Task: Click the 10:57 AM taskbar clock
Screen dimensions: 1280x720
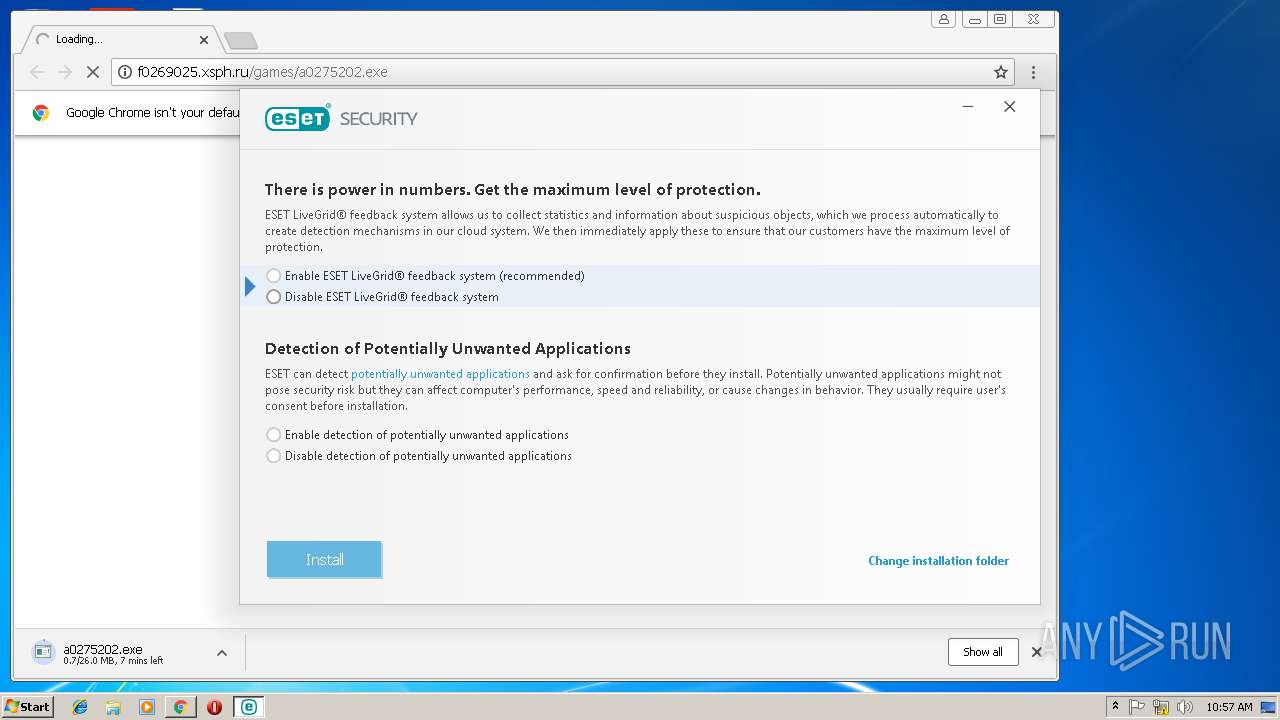Action: pyautogui.click(x=1229, y=707)
